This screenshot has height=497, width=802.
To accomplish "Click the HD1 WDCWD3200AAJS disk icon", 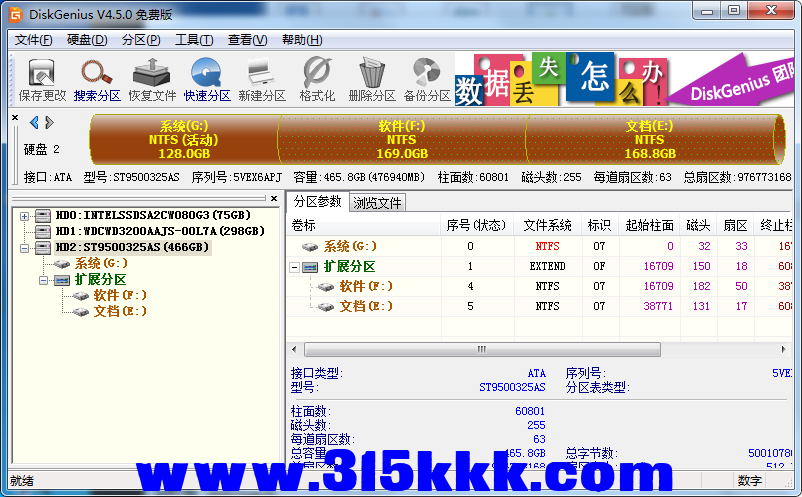I will [43, 232].
